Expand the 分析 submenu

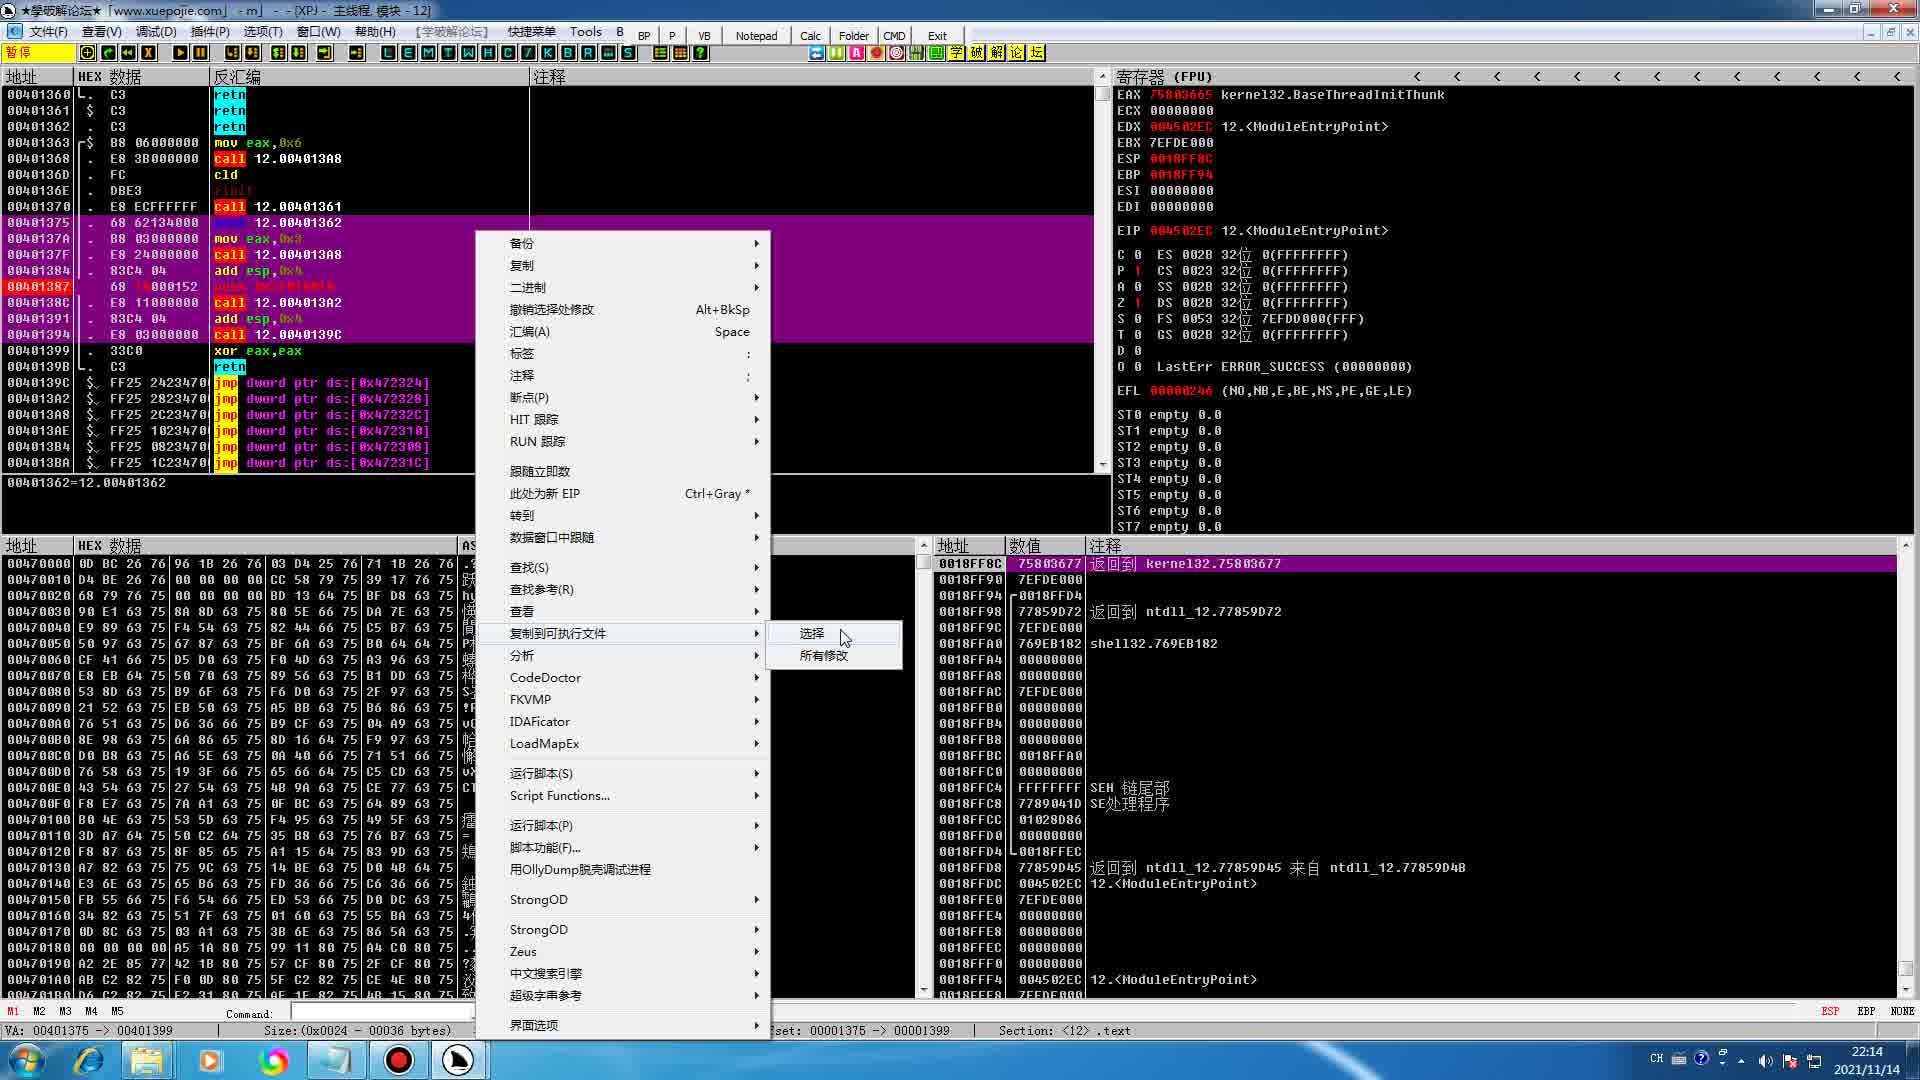624,655
